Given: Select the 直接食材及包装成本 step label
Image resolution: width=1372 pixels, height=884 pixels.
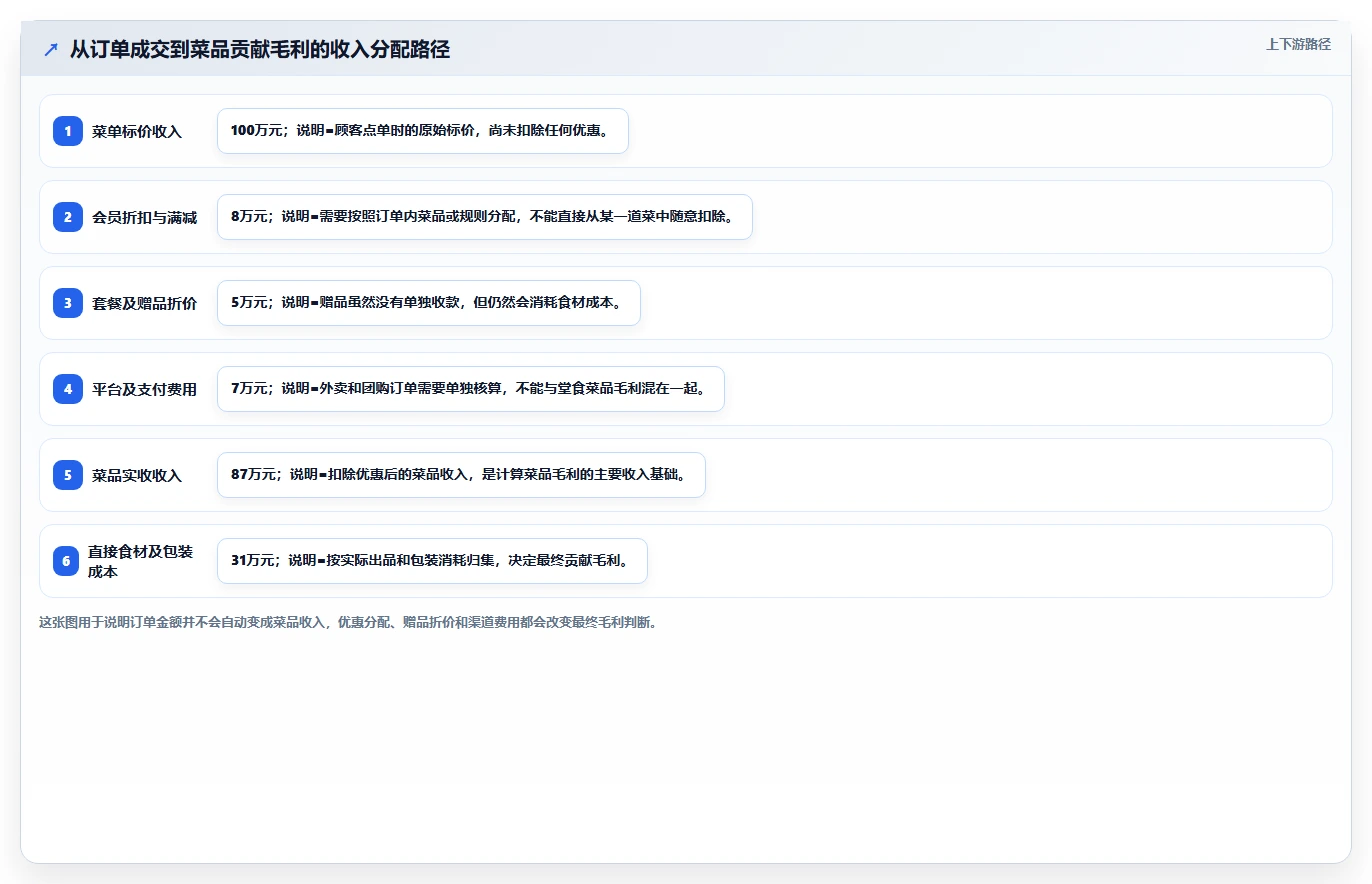Looking at the screenshot, I should pos(140,561).
